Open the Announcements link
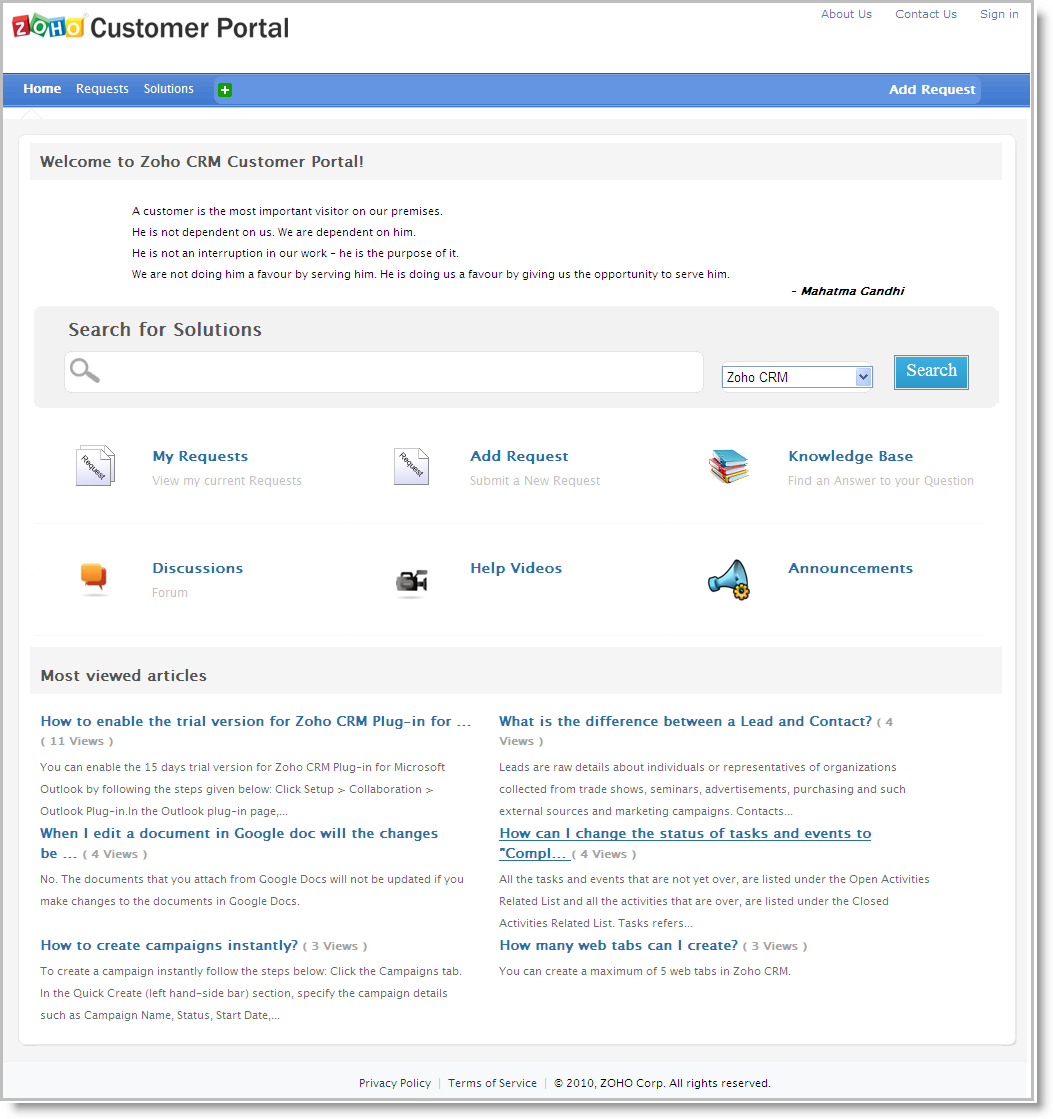This screenshot has width=1053, height=1119. point(850,568)
